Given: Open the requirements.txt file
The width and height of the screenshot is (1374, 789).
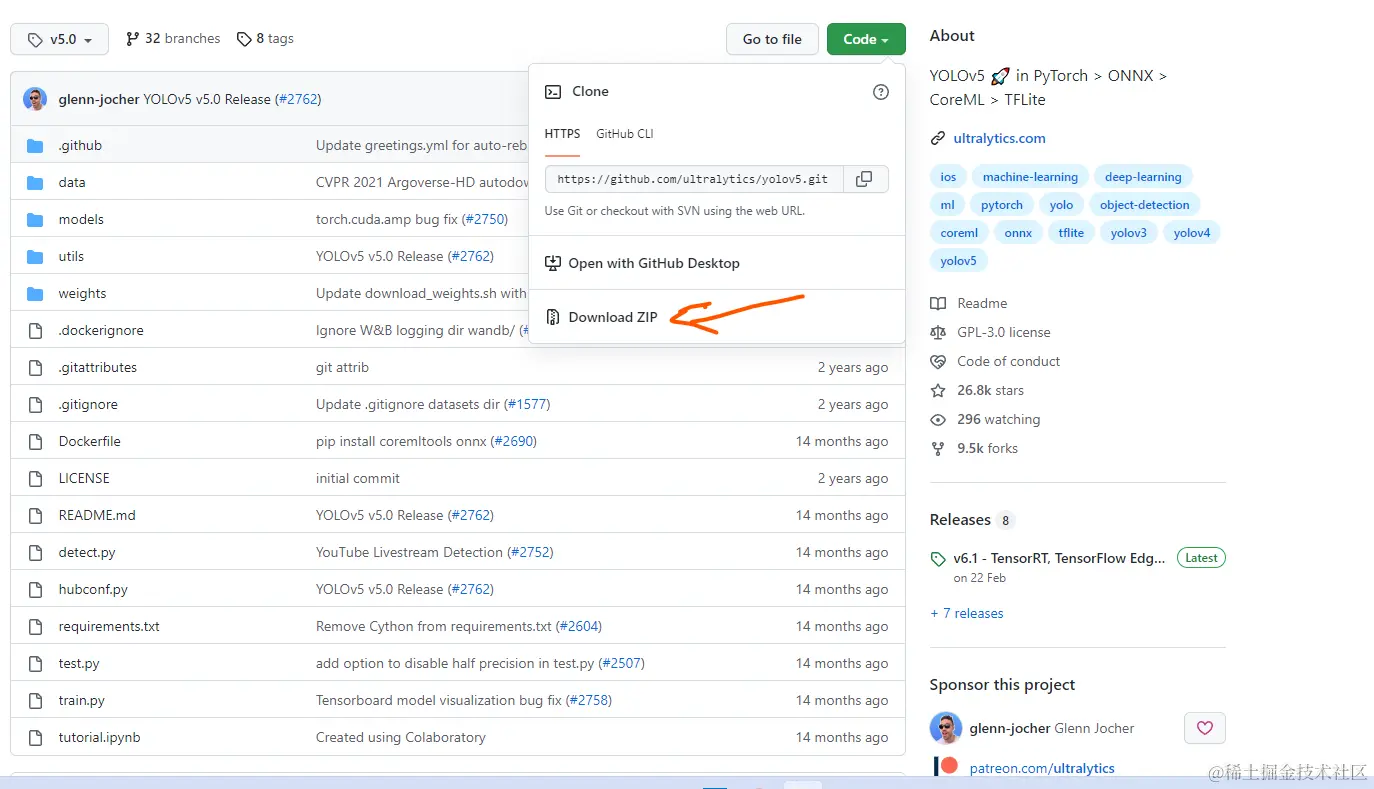Looking at the screenshot, I should pyautogui.click(x=109, y=627).
